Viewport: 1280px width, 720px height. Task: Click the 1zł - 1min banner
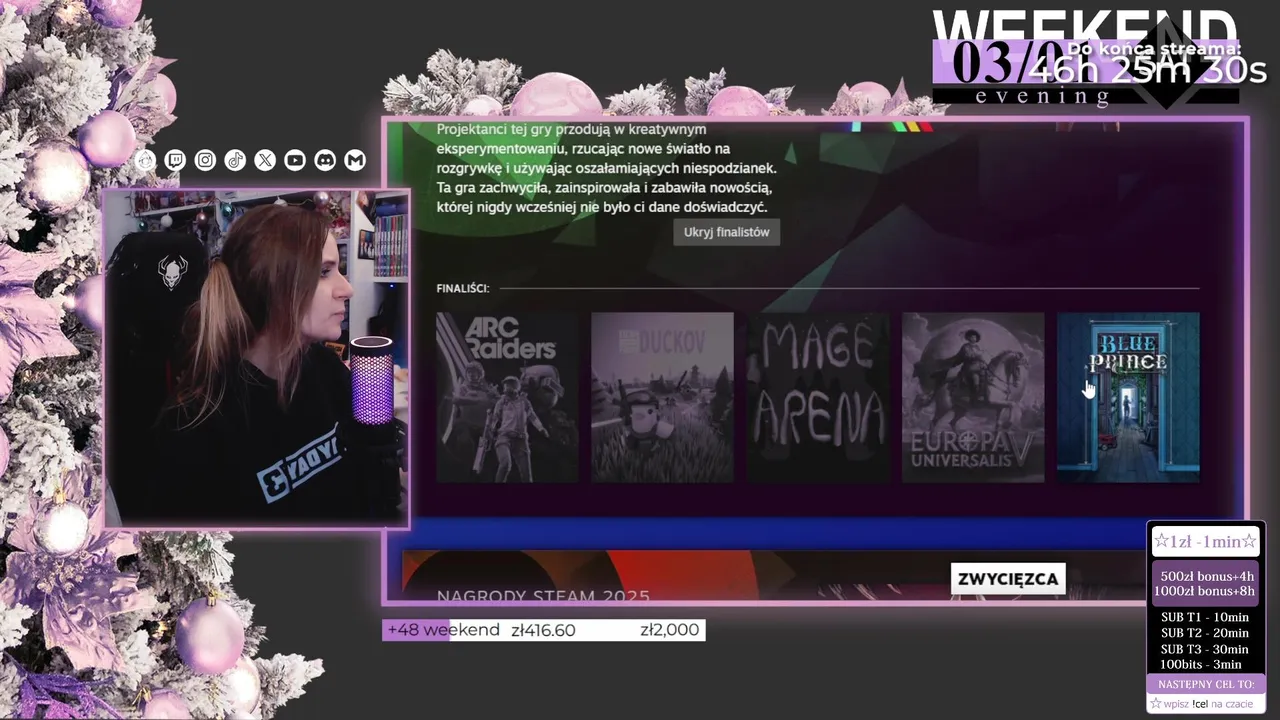click(1205, 541)
